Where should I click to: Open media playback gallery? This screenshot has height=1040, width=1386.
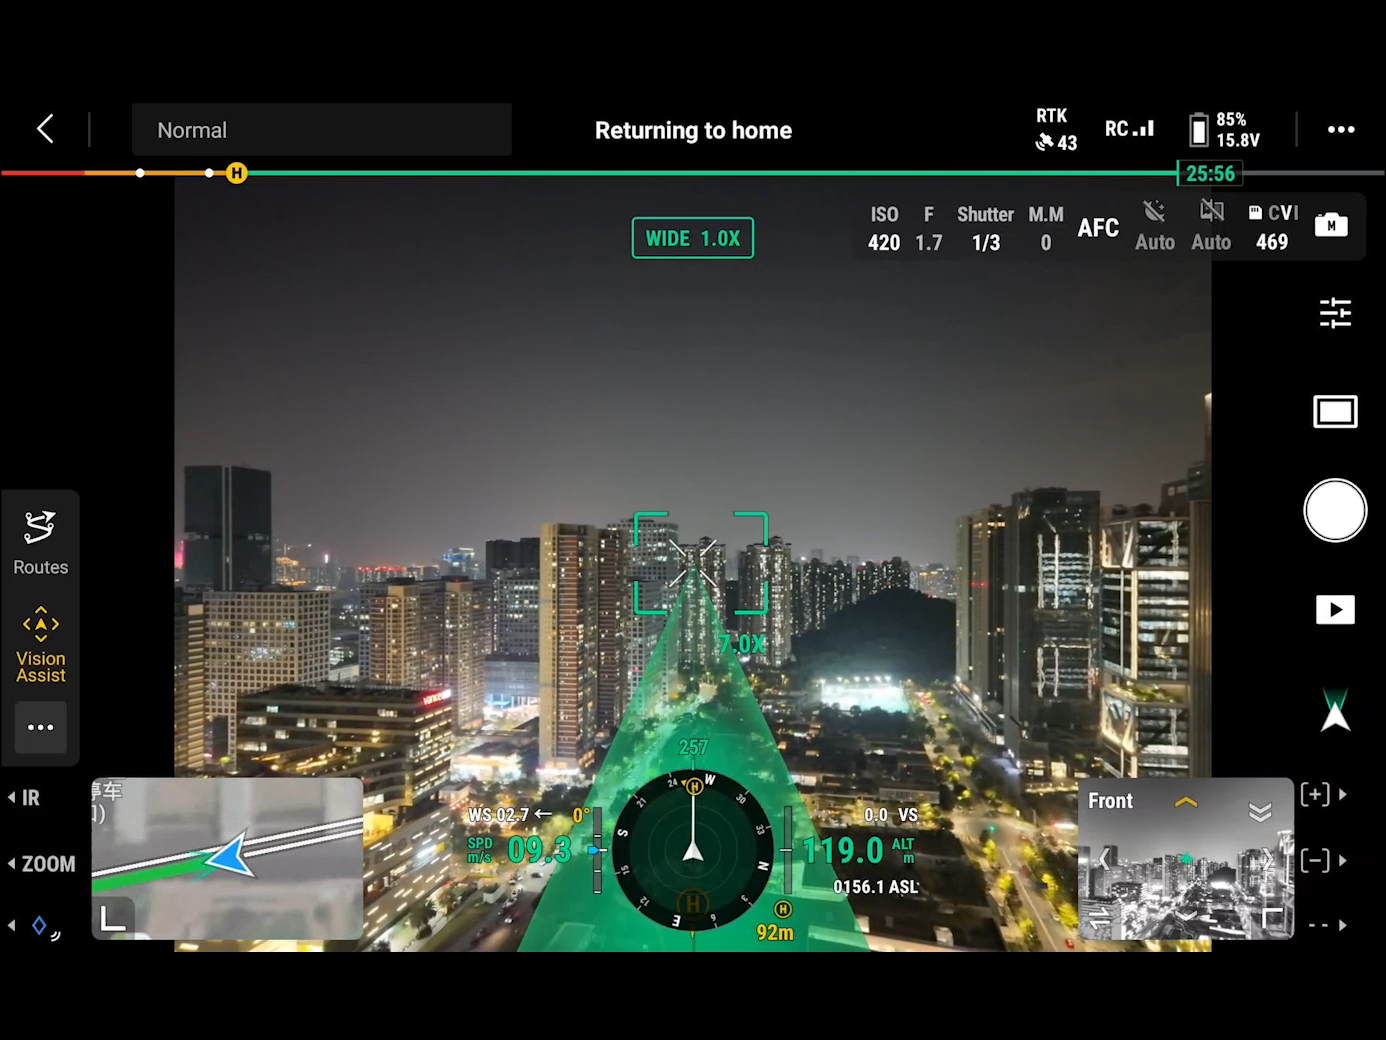pos(1334,610)
